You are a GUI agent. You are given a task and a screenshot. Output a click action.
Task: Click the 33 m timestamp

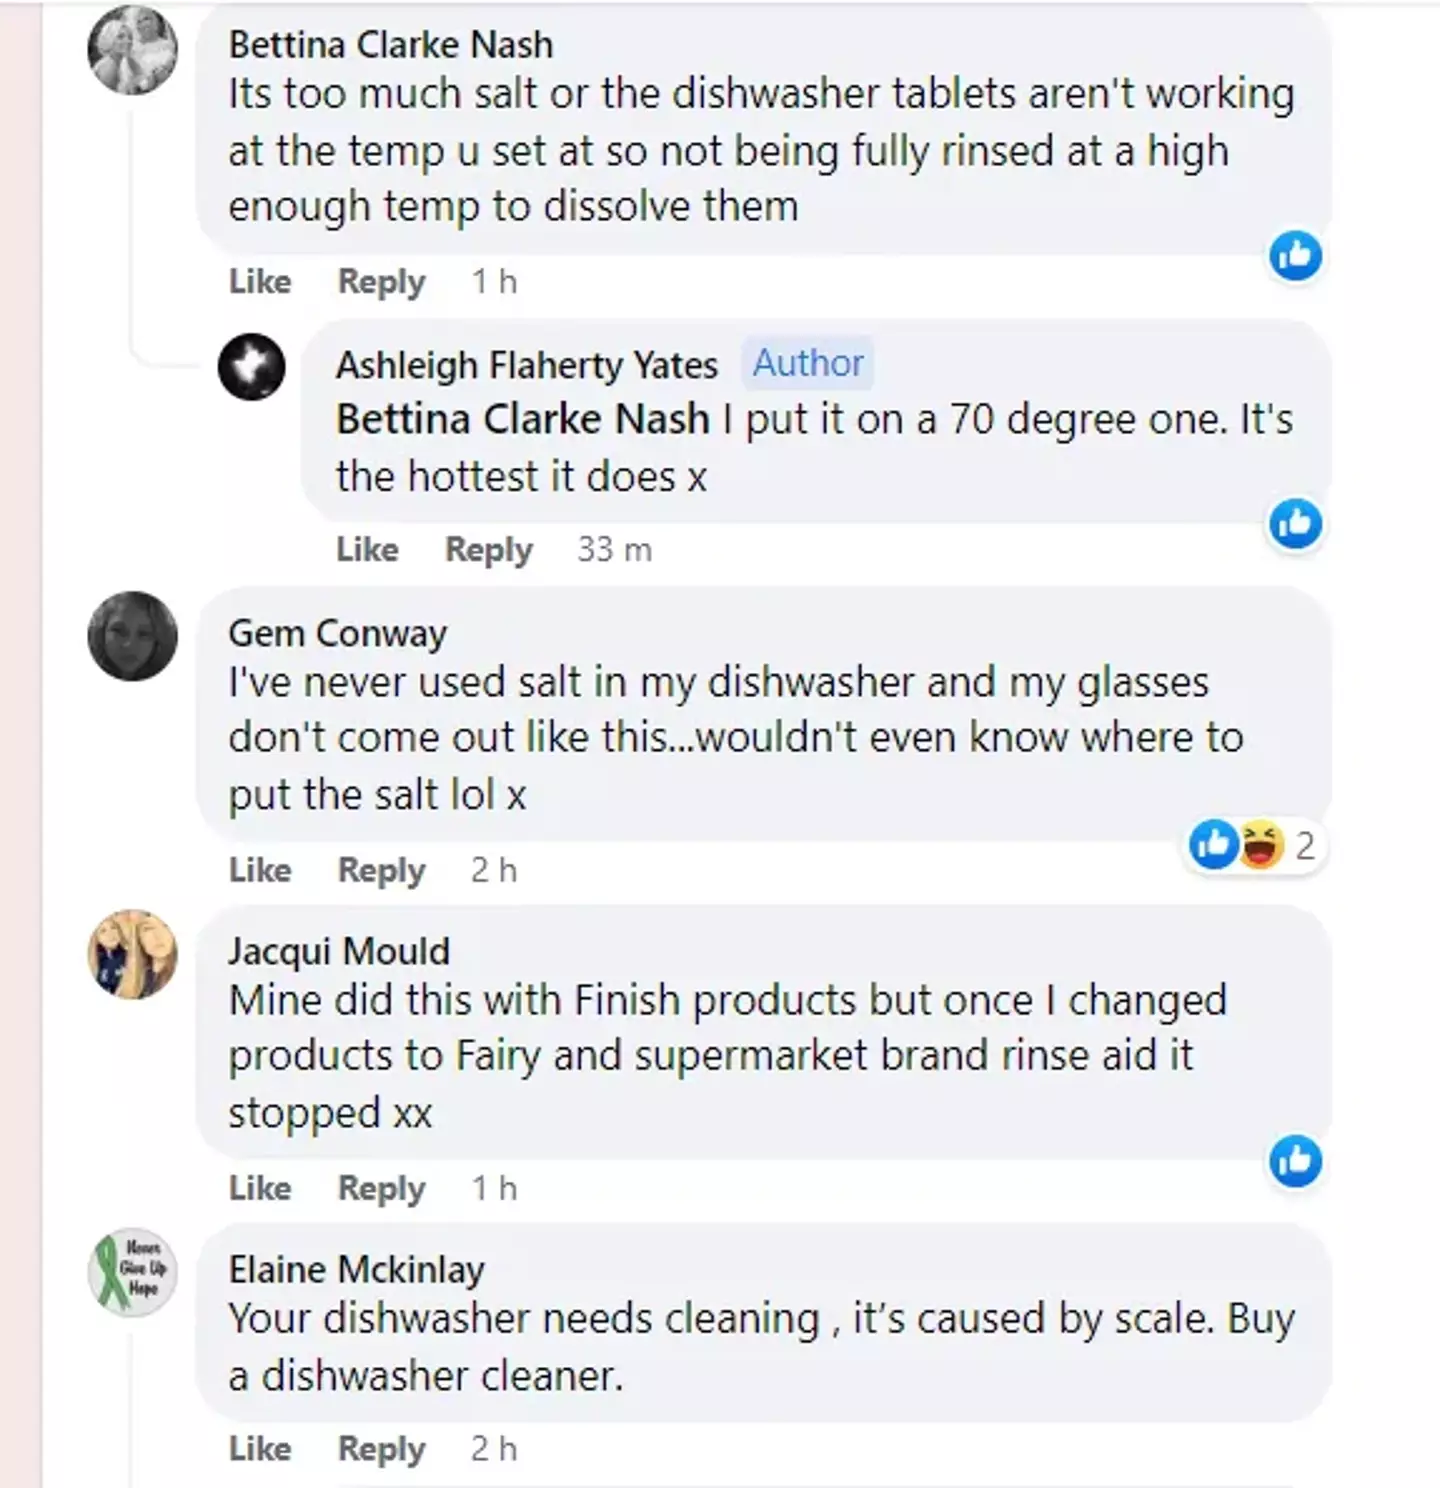pyautogui.click(x=614, y=549)
